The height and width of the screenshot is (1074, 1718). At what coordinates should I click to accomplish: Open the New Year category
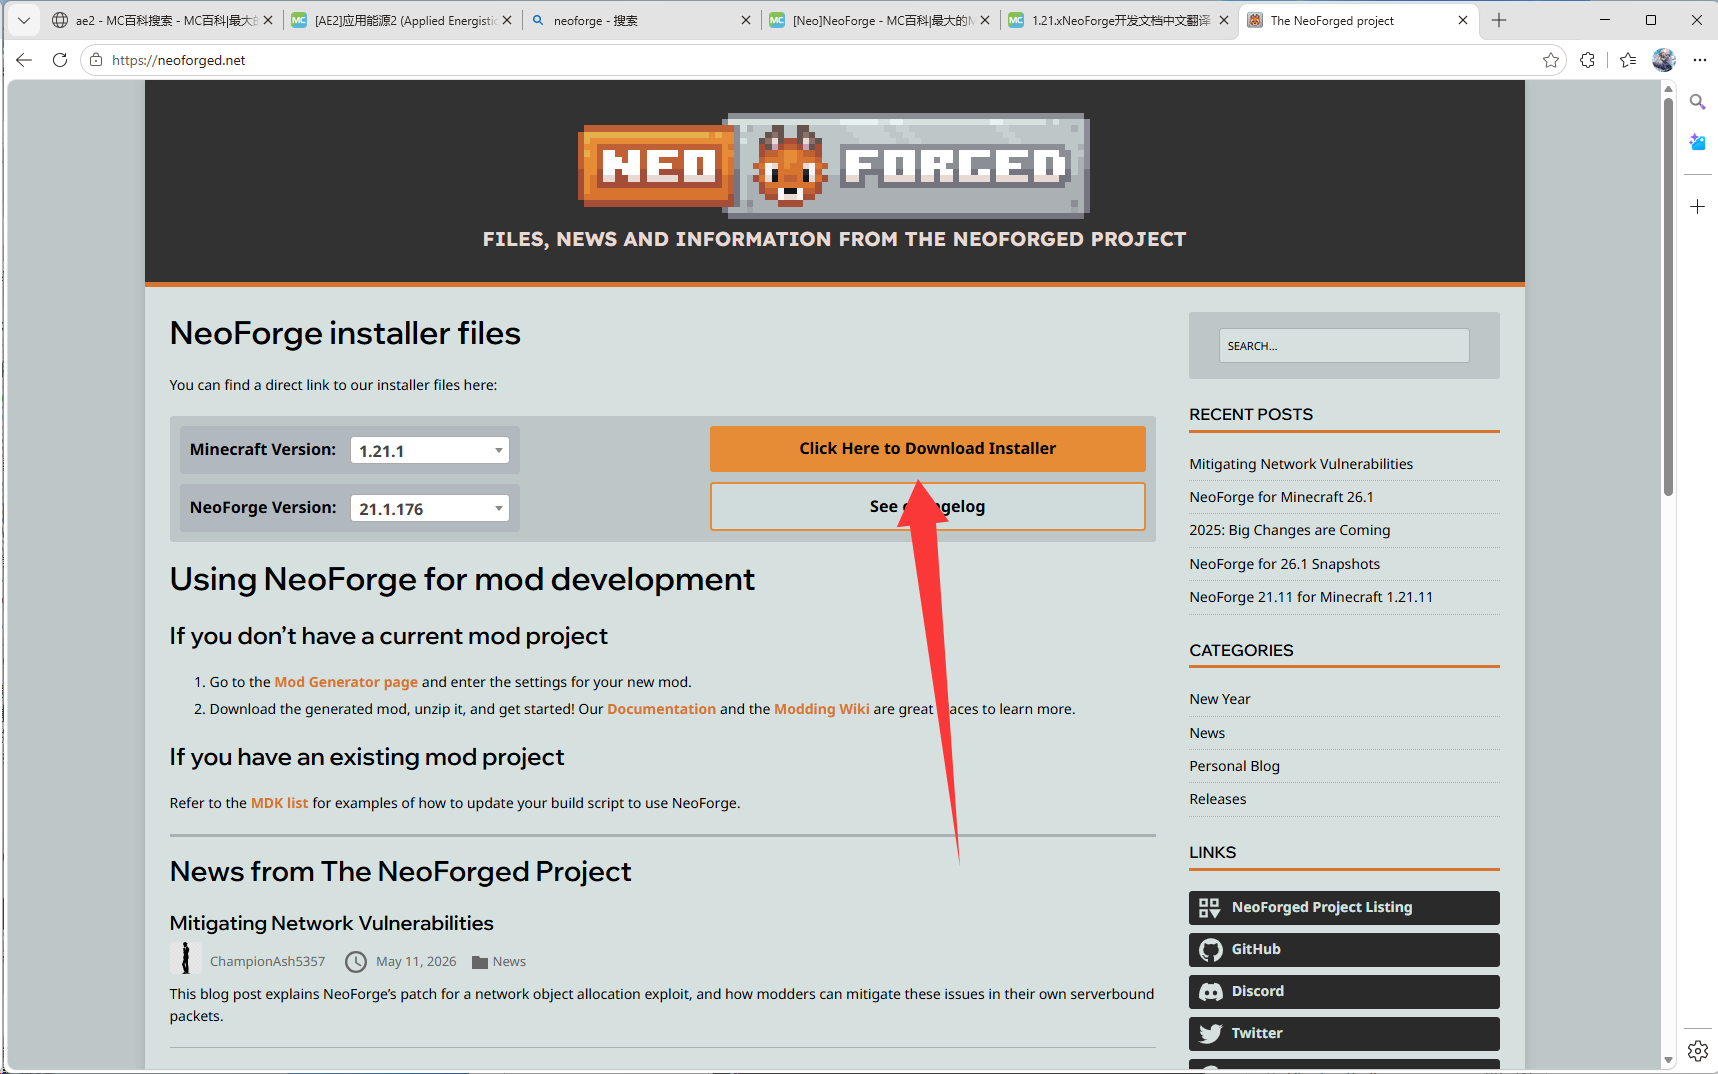pyautogui.click(x=1220, y=699)
